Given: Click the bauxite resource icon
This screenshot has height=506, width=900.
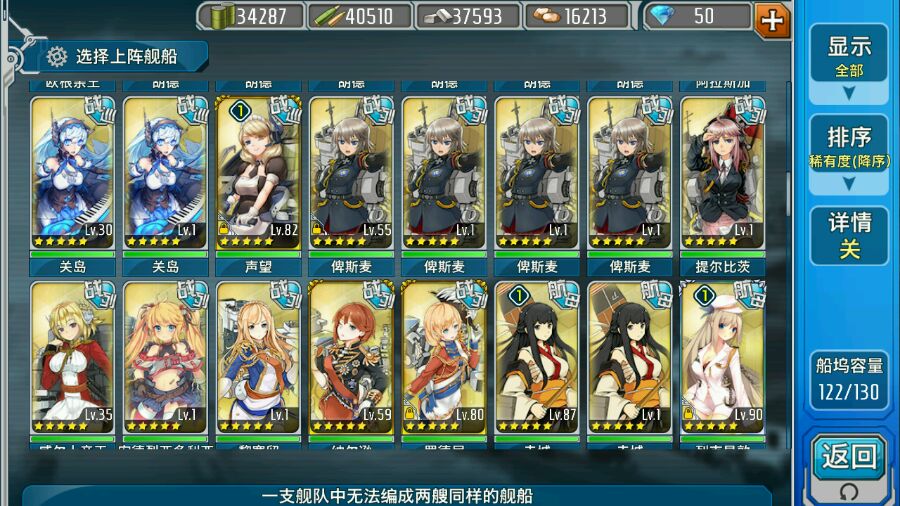Looking at the screenshot, I should 546,16.
